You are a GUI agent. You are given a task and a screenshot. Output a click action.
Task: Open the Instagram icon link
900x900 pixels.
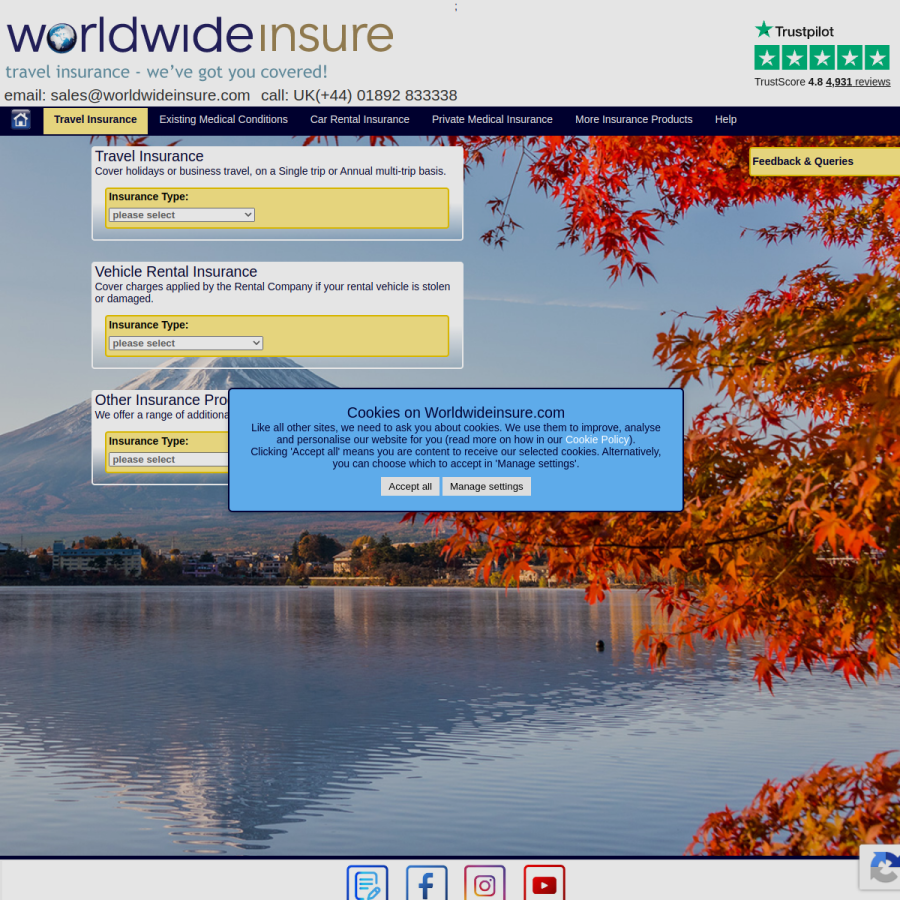pos(485,883)
